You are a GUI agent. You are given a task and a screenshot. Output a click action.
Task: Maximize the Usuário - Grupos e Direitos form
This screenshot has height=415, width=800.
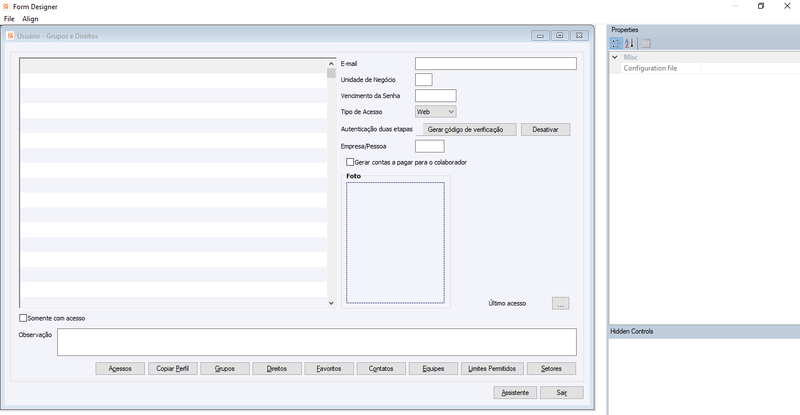560,36
